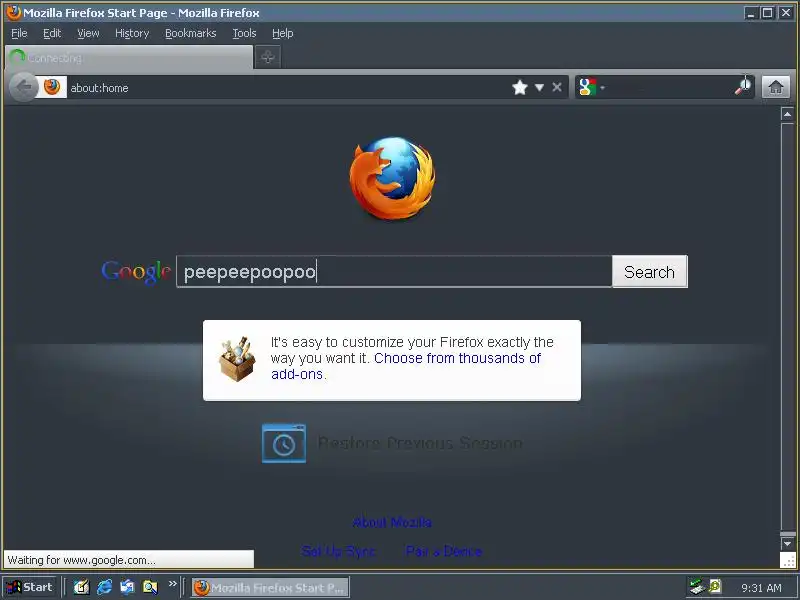Open the File menu
Image resolution: width=800 pixels, height=600 pixels.
[x=19, y=33]
